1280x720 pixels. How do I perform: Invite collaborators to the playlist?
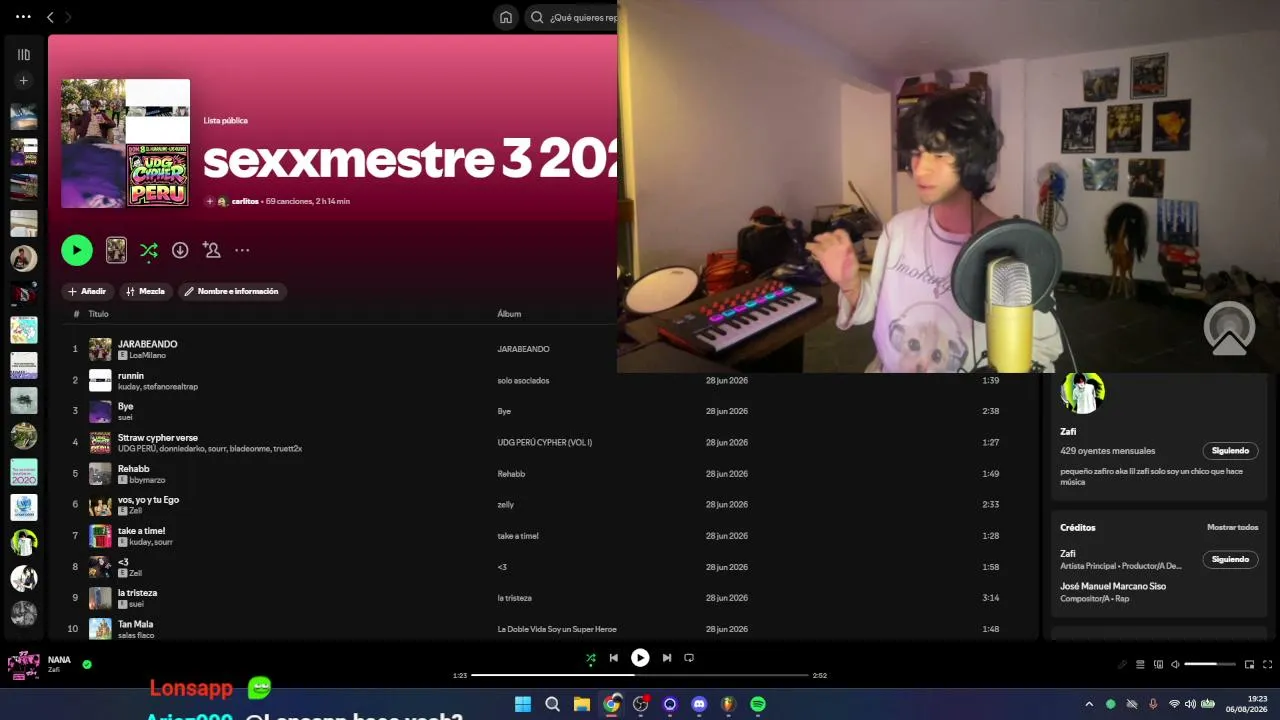click(211, 250)
